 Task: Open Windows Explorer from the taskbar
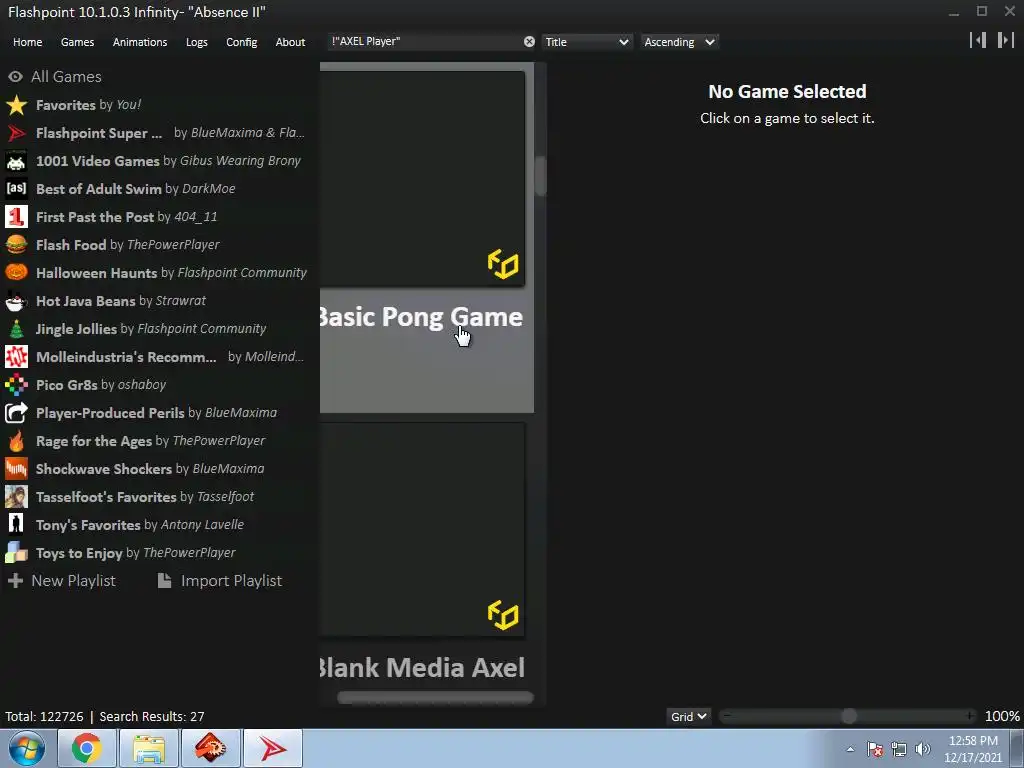tap(149, 748)
